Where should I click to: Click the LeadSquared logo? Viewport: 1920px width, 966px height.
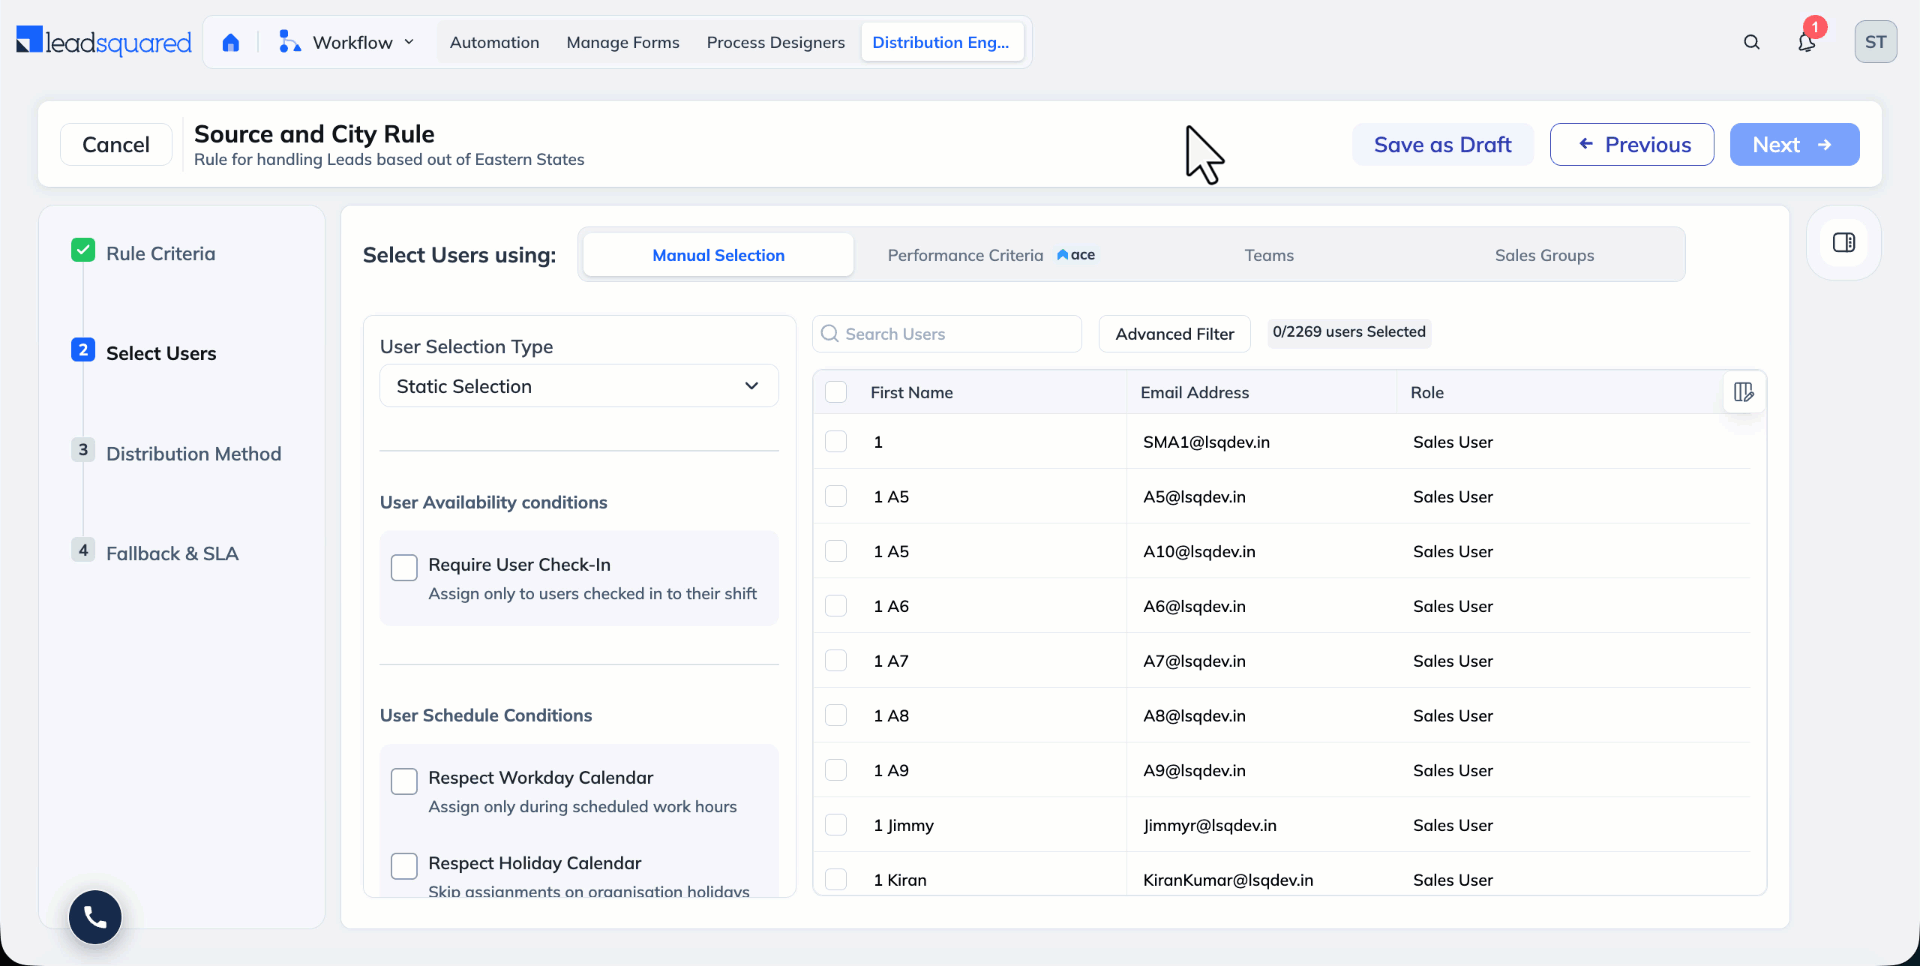[x=104, y=42]
